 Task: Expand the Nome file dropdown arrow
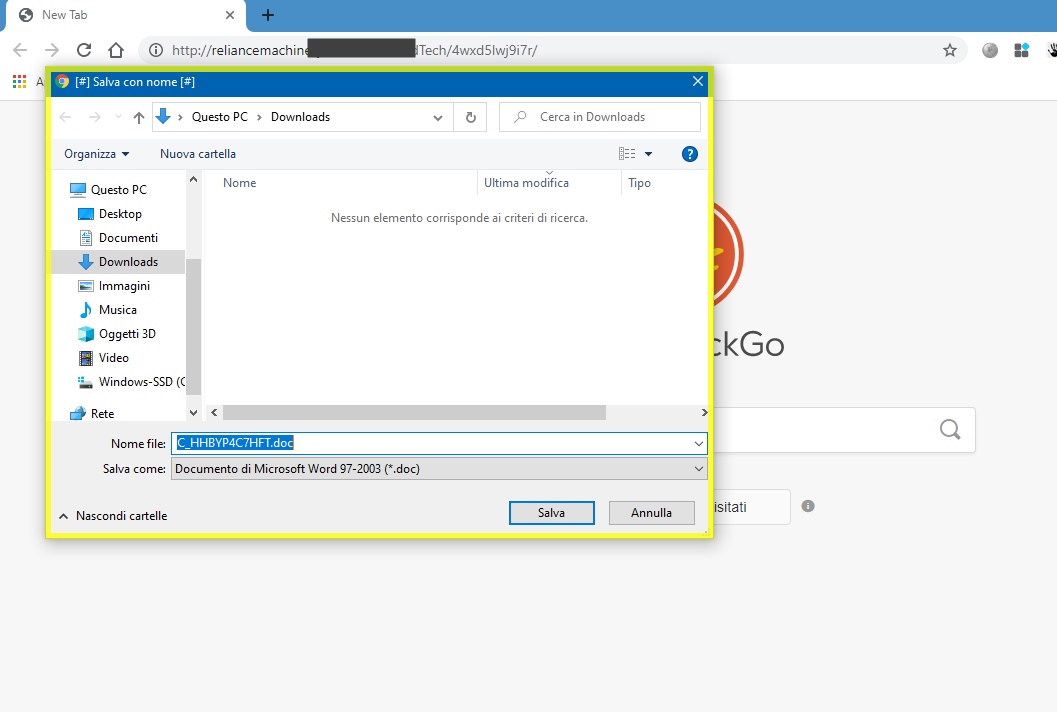click(x=698, y=443)
